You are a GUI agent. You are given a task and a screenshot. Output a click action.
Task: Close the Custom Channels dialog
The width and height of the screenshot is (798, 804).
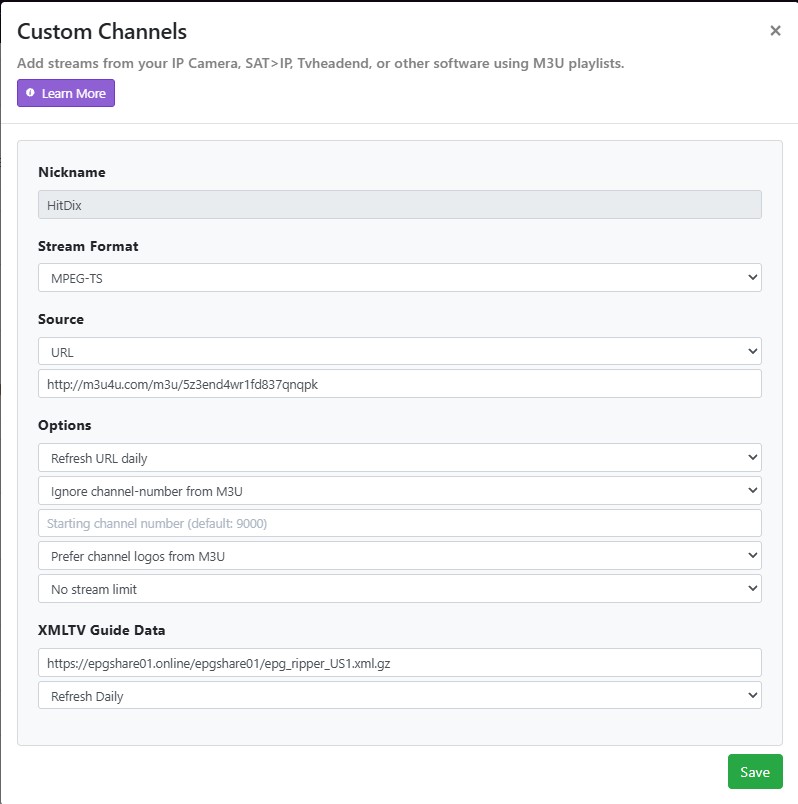point(775,31)
